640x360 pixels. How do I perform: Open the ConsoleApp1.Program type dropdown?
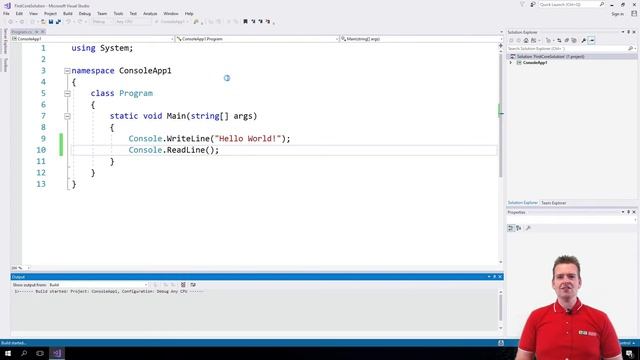pos(257,39)
